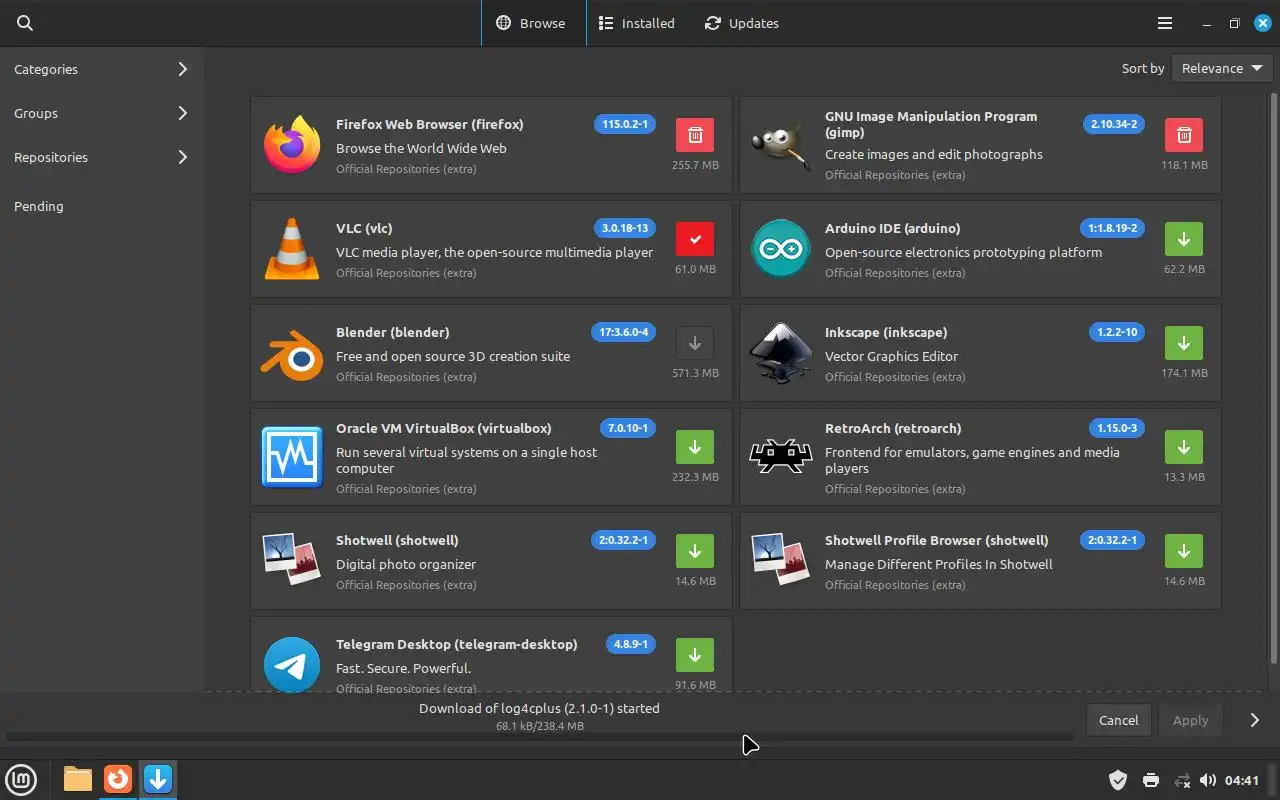Screen dimensions: 1280x800
Task: Cancel the log4cplus download
Action: (x=1118, y=720)
